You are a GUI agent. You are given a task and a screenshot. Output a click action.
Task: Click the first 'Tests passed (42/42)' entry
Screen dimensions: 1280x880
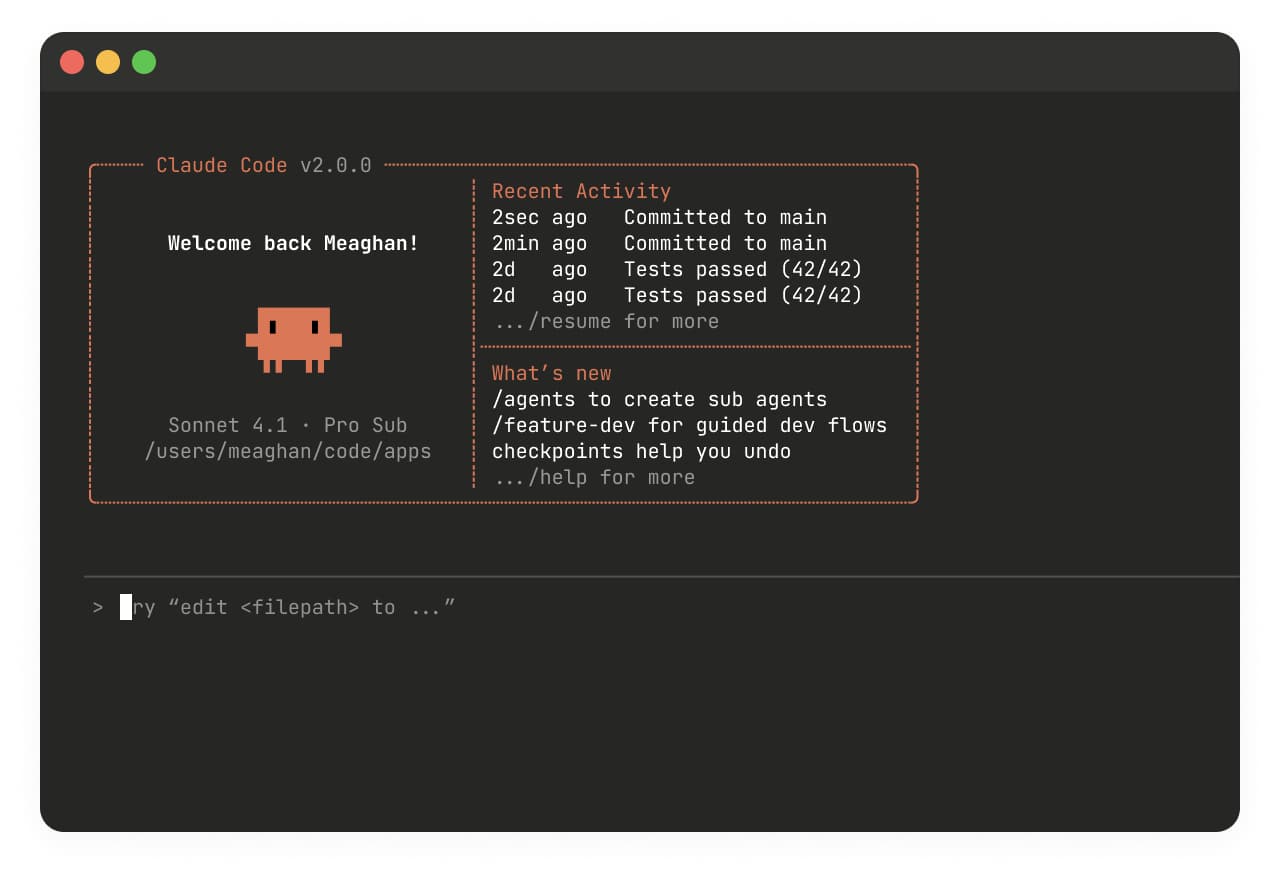click(676, 269)
